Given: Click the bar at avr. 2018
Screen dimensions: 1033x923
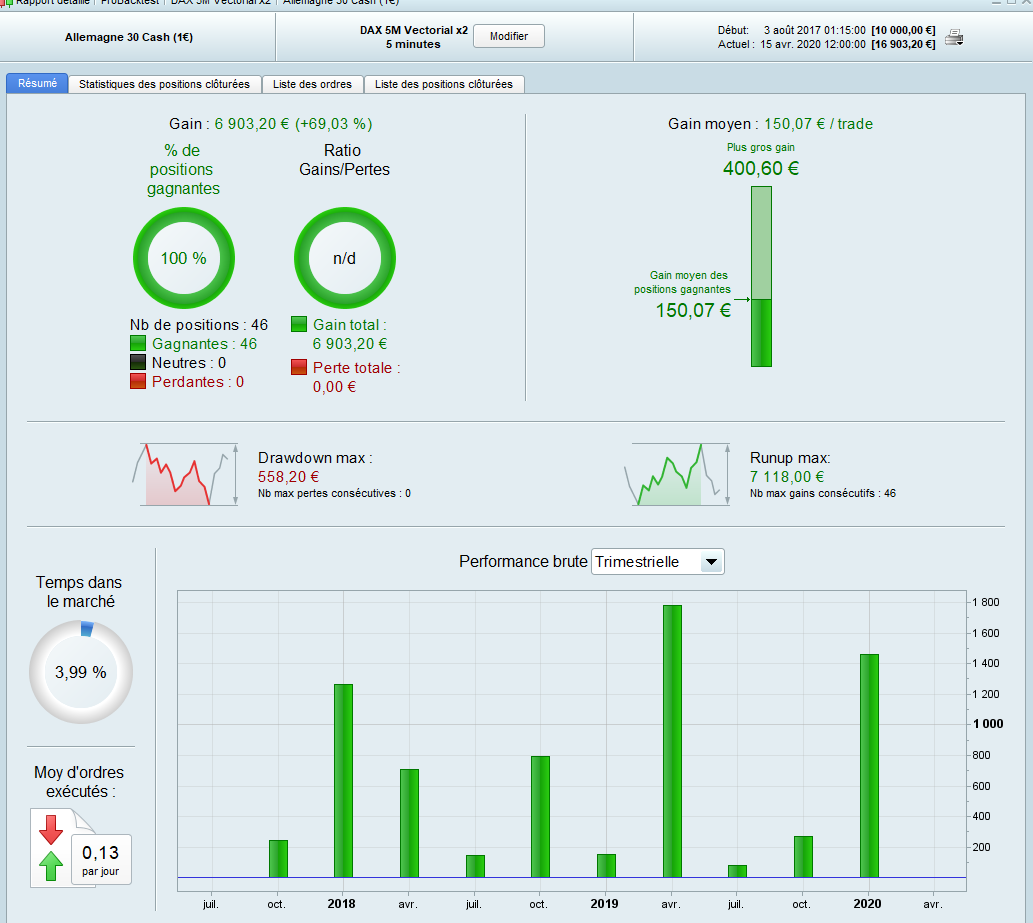Looking at the screenshot, I should 409,824.
